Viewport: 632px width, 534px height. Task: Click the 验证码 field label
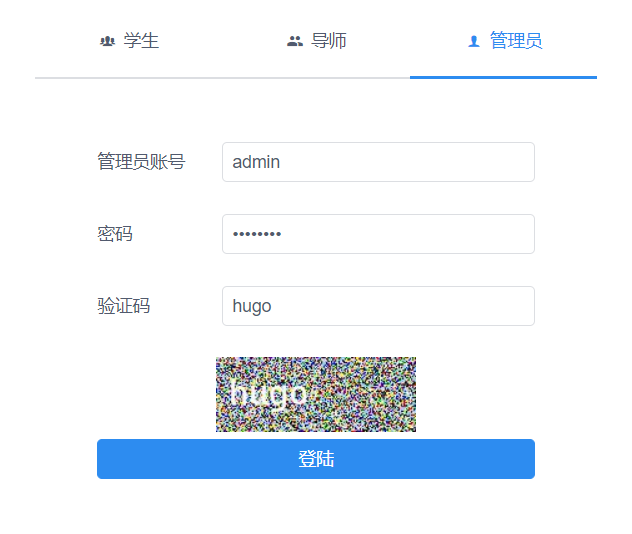coord(124,306)
